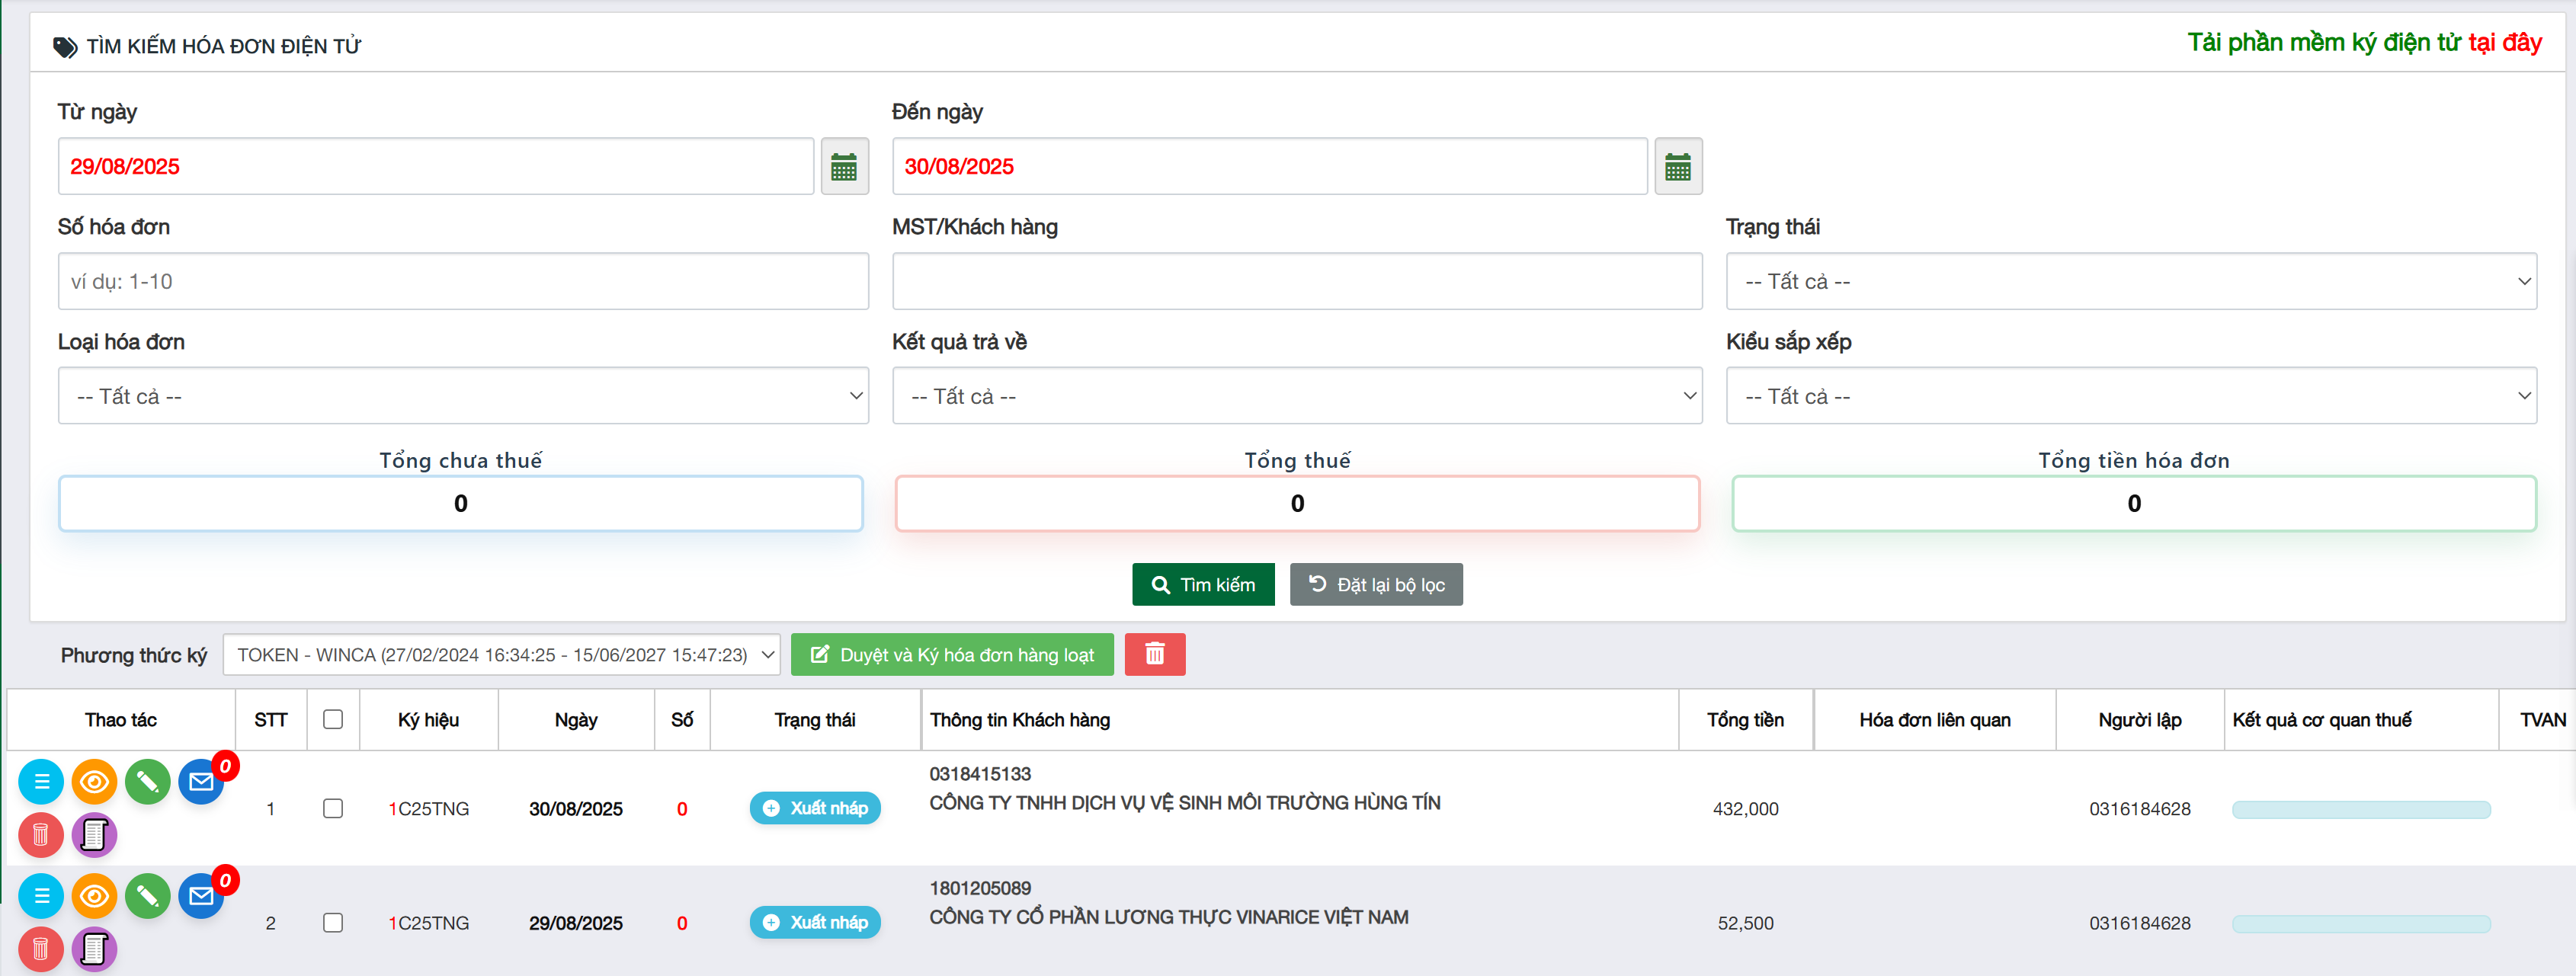The image size is (2576, 976).
Task: Click the Tìm kiếm search button
Action: 1203,584
